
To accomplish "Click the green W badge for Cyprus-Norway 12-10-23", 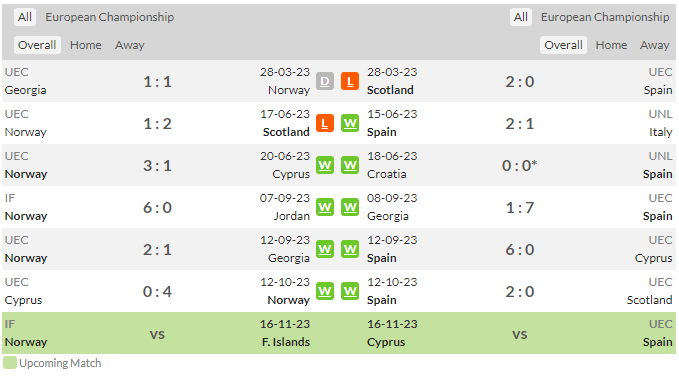I will click(x=325, y=291).
